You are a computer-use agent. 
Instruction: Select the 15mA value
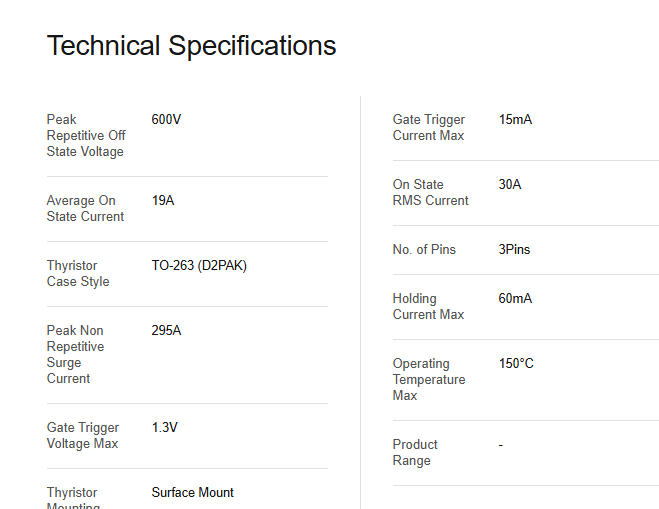click(x=515, y=119)
